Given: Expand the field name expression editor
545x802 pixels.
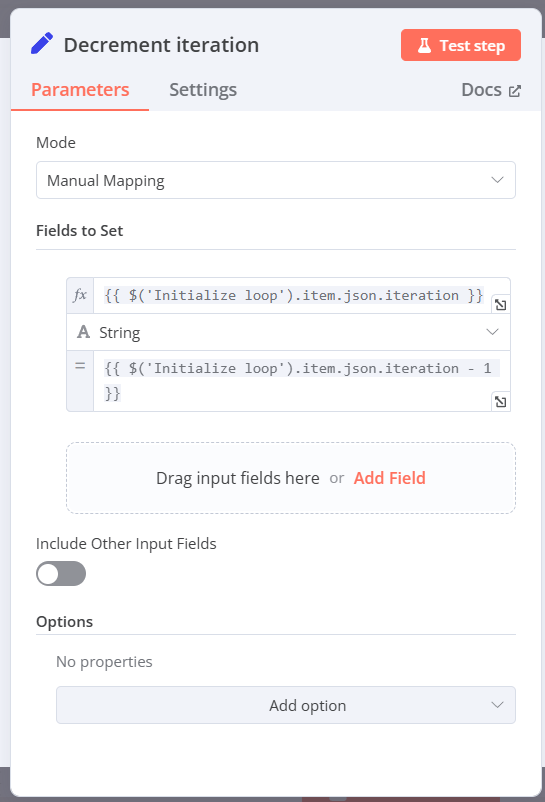Looking at the screenshot, I should [x=501, y=305].
